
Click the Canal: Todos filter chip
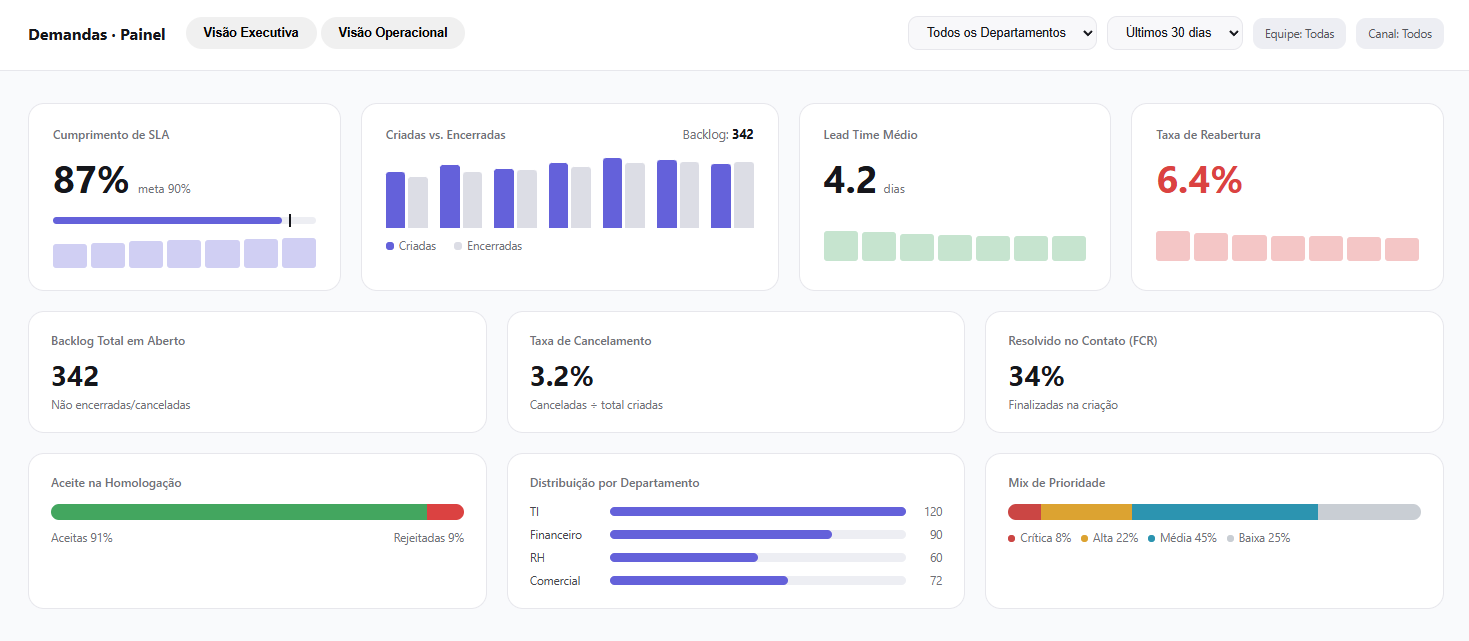click(x=1400, y=33)
